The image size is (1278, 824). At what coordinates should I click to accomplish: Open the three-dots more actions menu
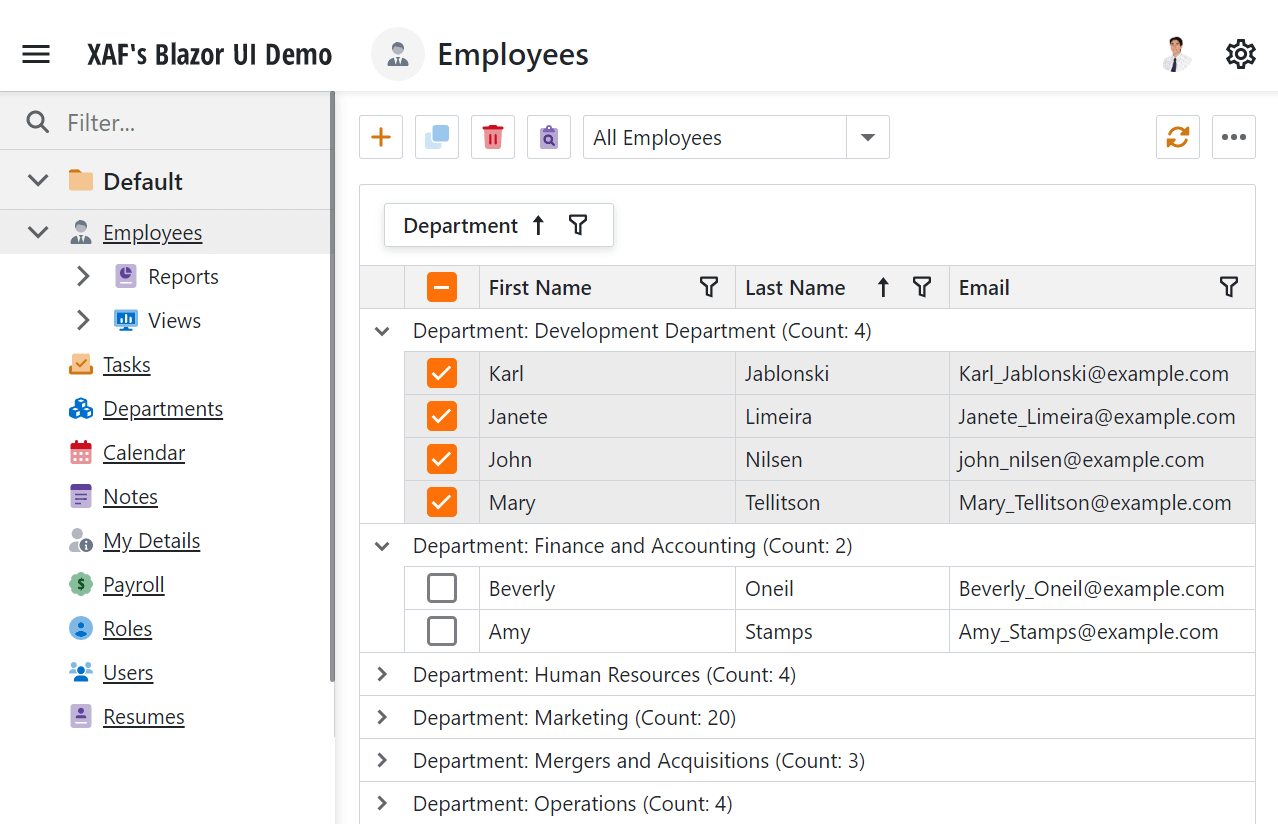pos(1233,138)
